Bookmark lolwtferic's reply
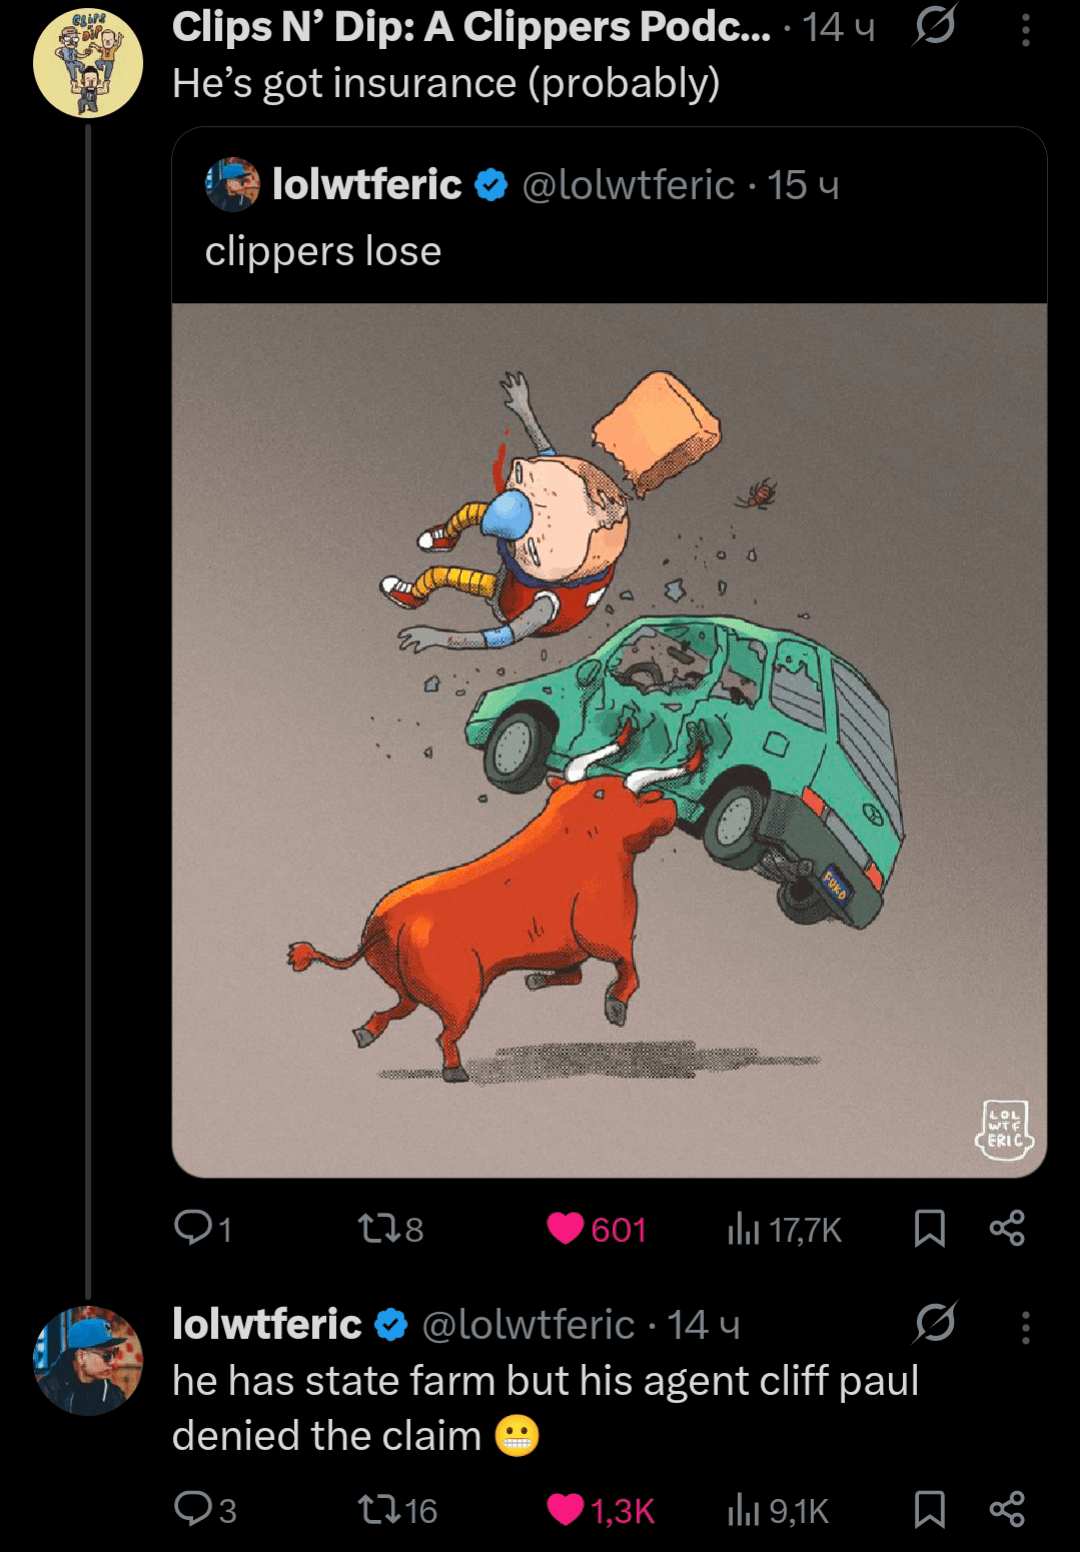The width and height of the screenshot is (1080, 1552). tap(929, 1509)
